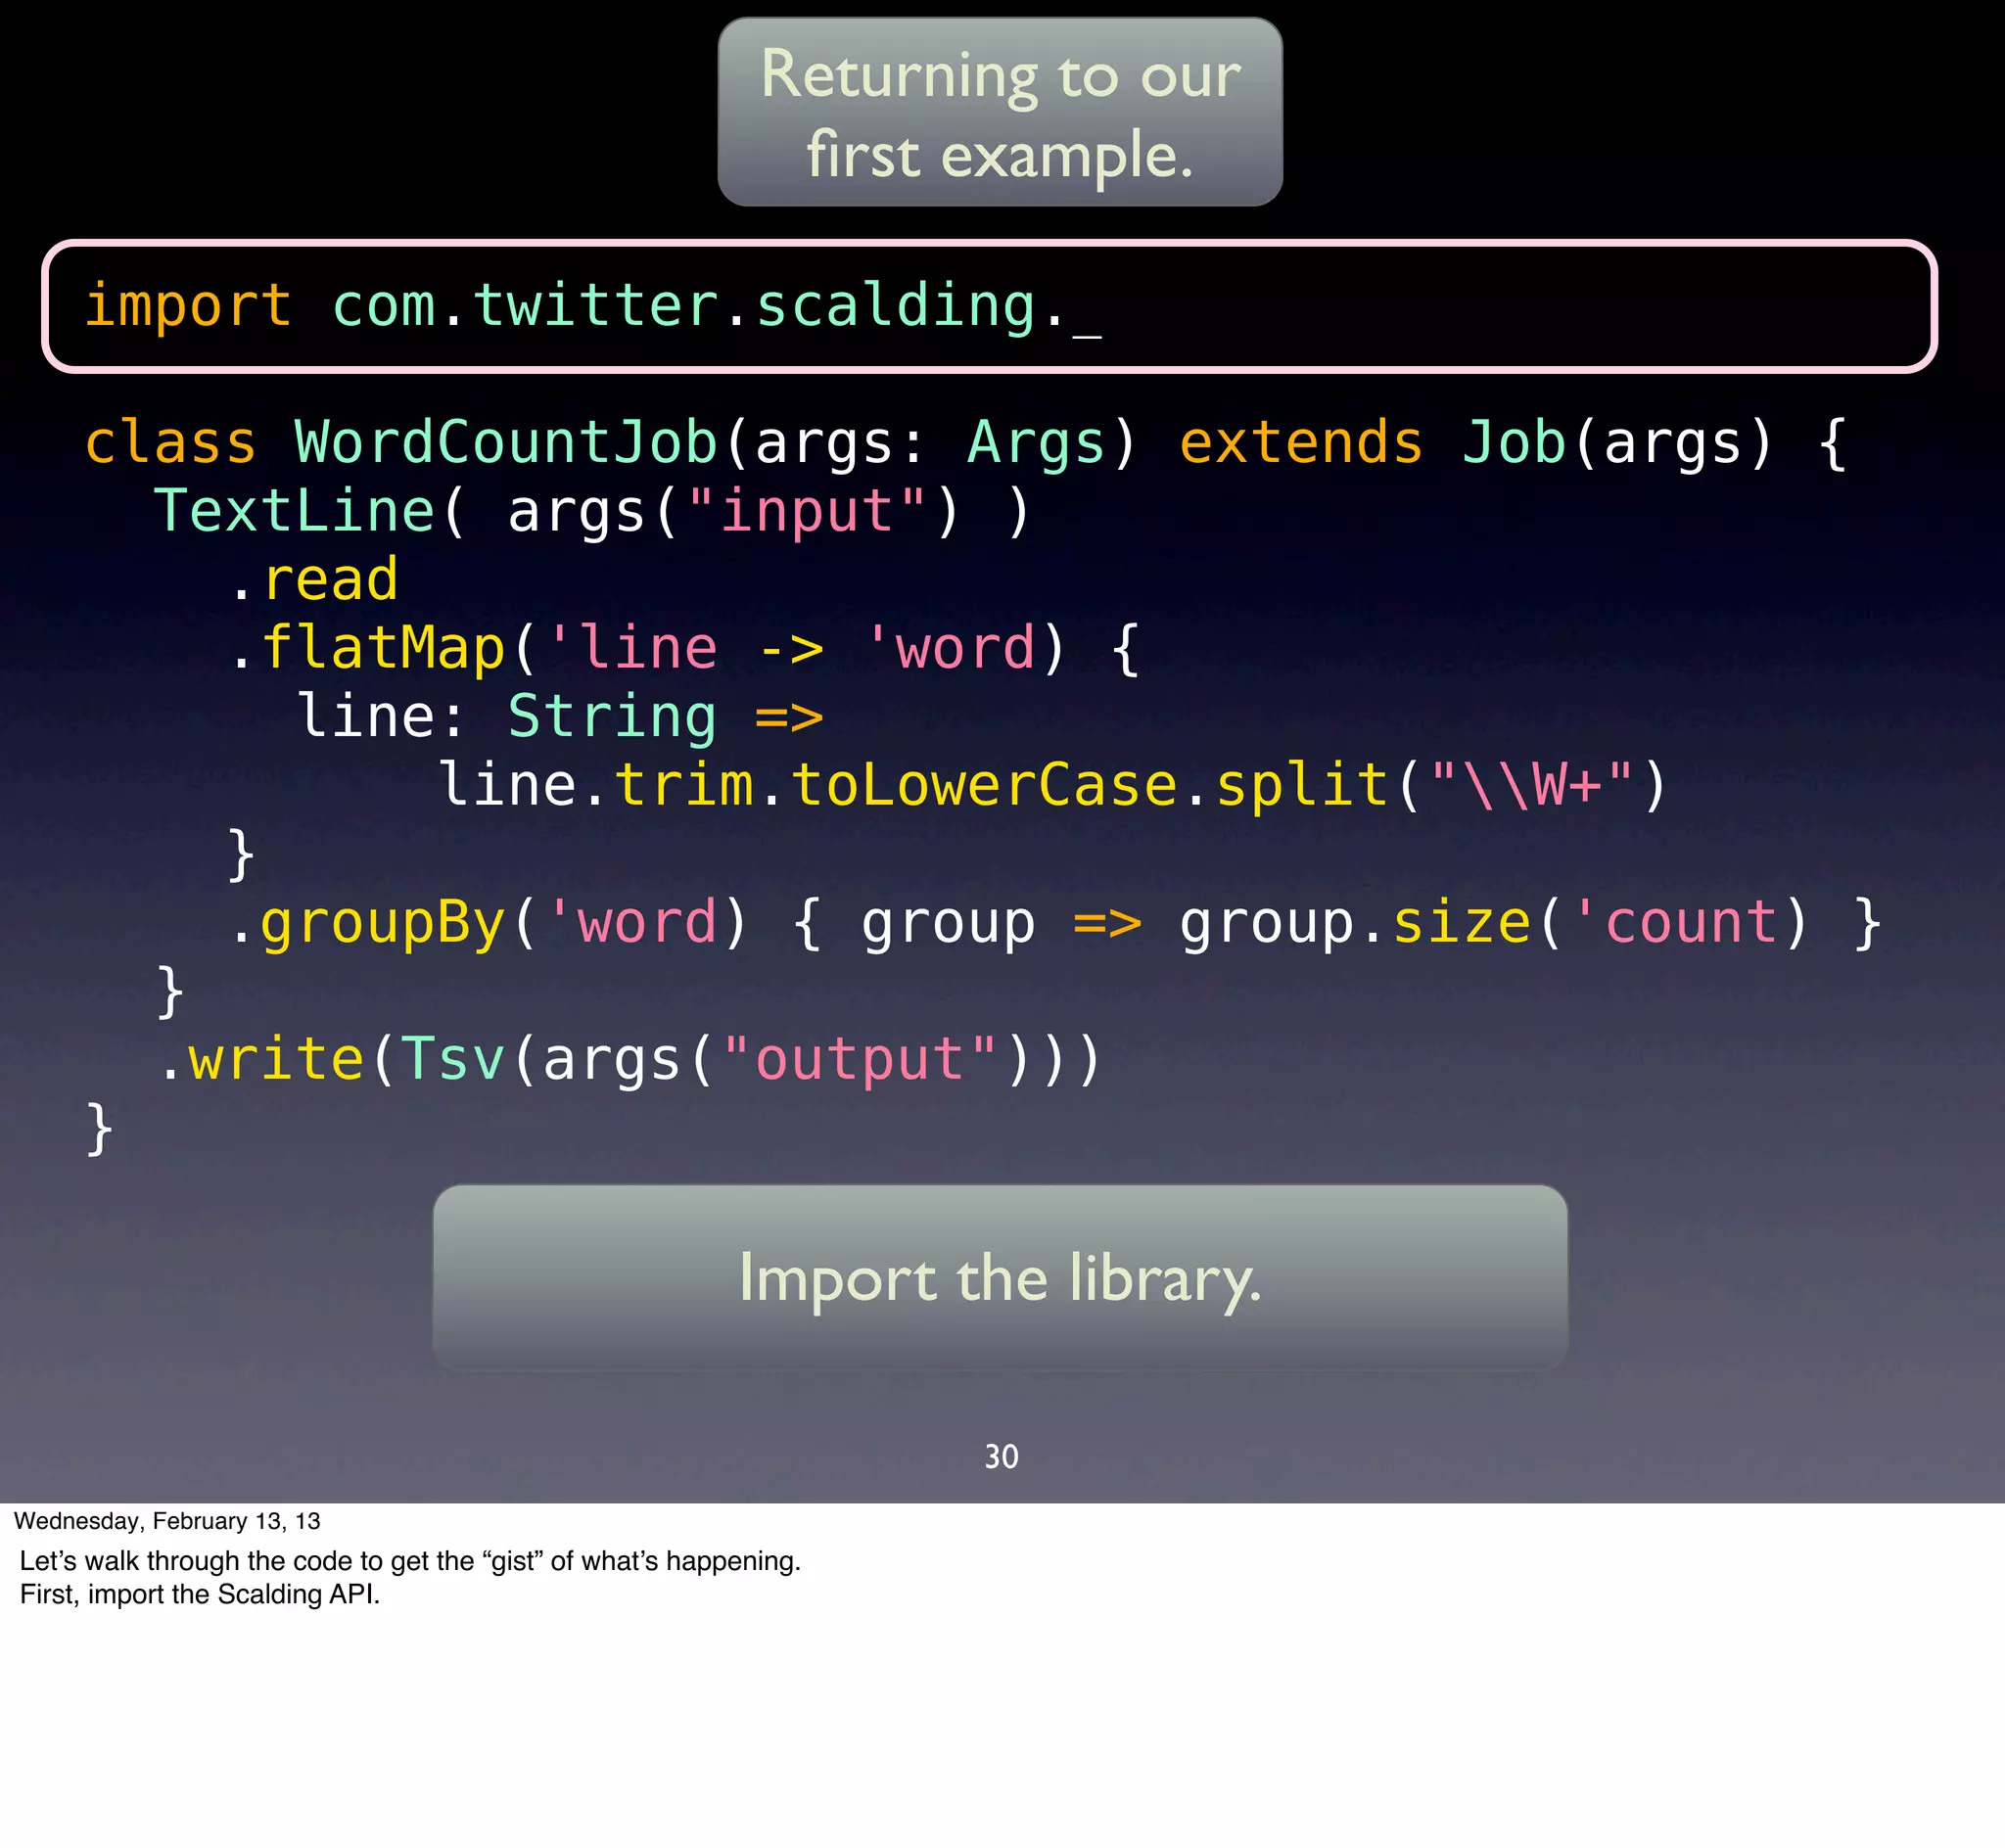Click 'Job(args)' in the class declaration
This screenshot has width=2005, height=1848.
click(x=1617, y=442)
